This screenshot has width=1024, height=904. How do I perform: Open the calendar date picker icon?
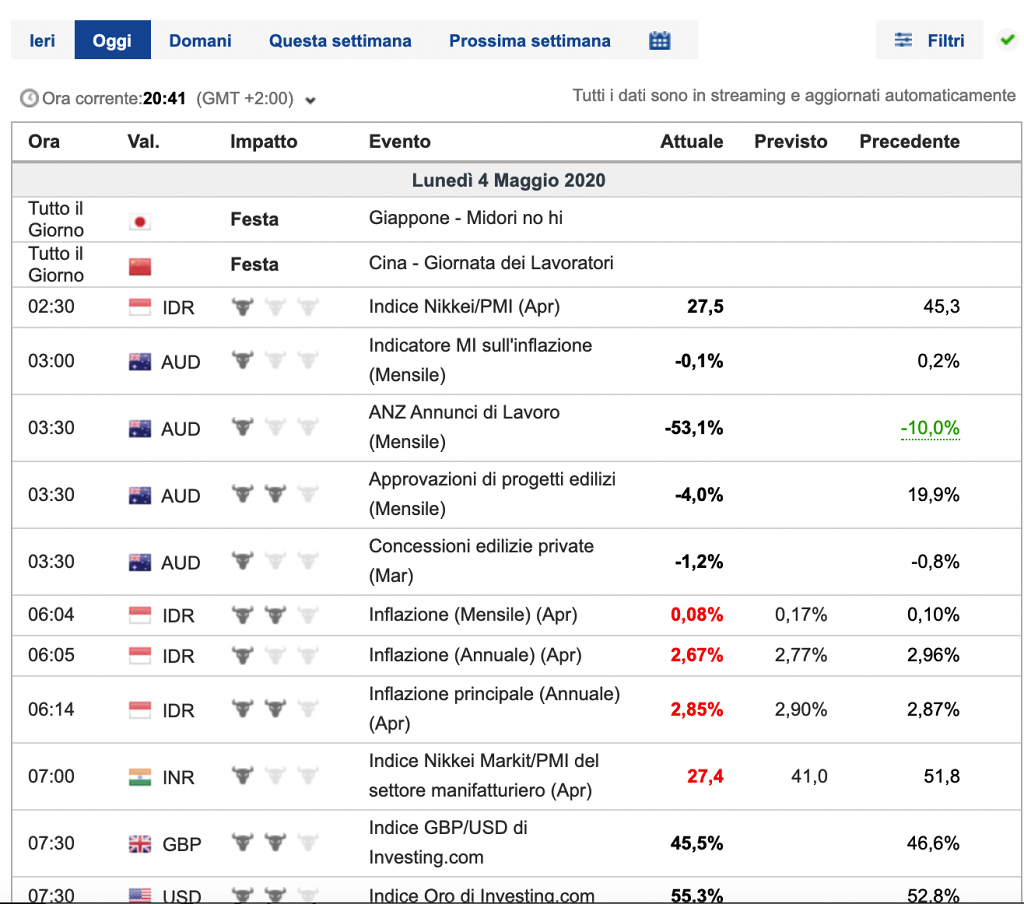pos(659,41)
